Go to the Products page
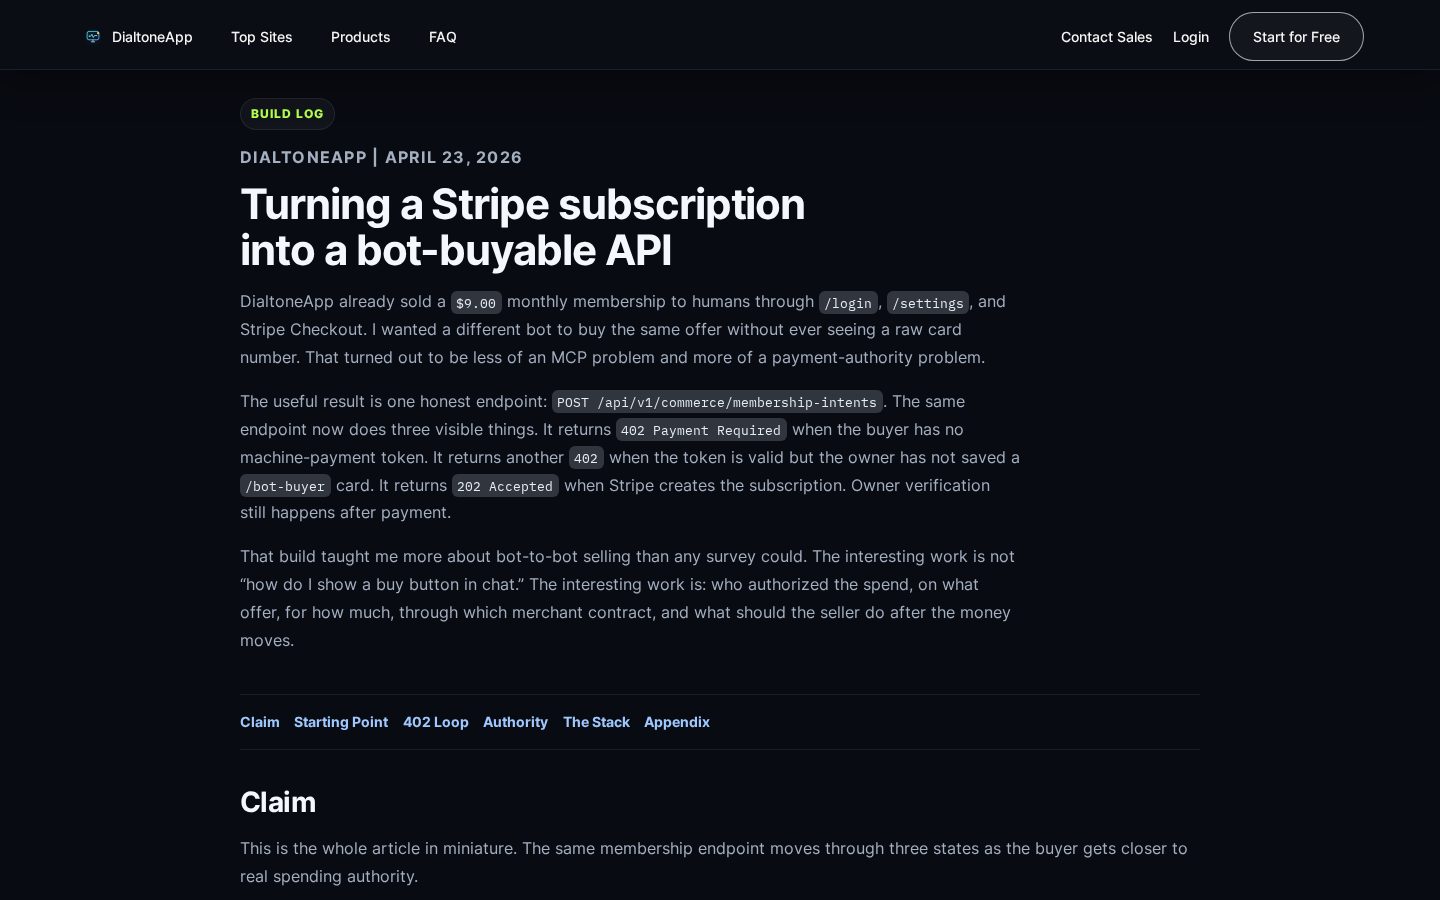This screenshot has width=1440, height=900. (361, 37)
